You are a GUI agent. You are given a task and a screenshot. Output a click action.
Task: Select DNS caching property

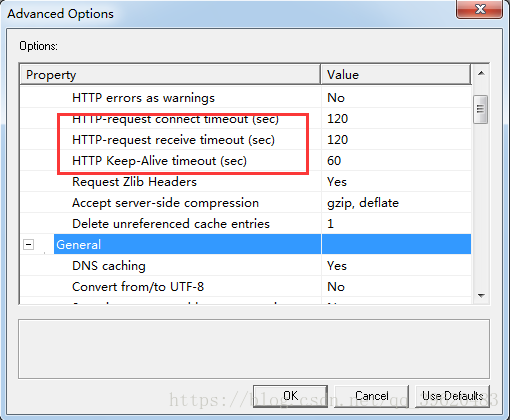pos(109,266)
